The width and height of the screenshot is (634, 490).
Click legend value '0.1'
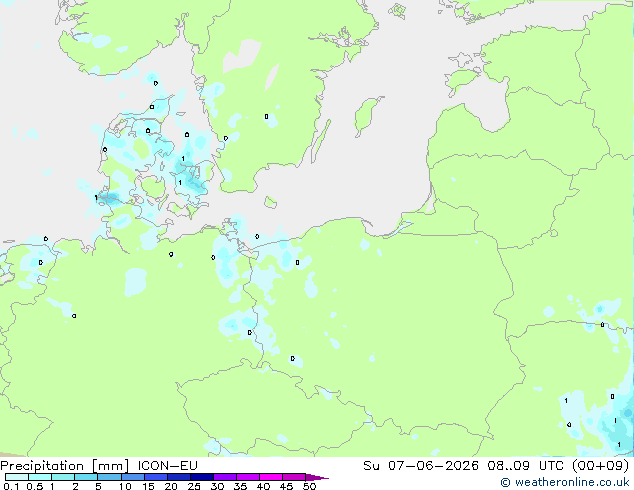pyautogui.click(x=11, y=486)
